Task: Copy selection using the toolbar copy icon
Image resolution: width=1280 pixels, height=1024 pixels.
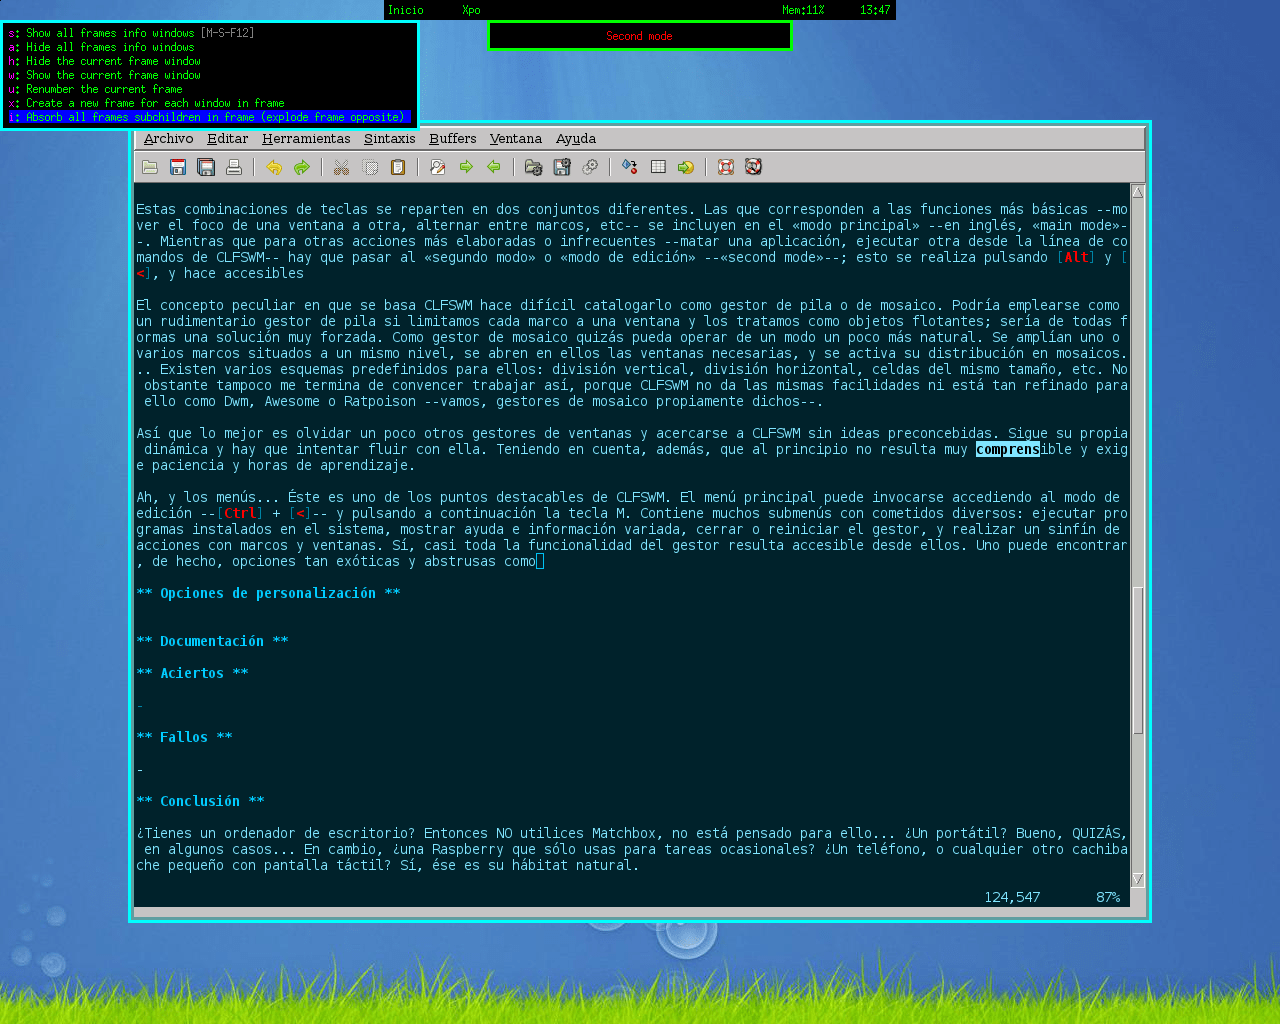Action: coord(370,167)
